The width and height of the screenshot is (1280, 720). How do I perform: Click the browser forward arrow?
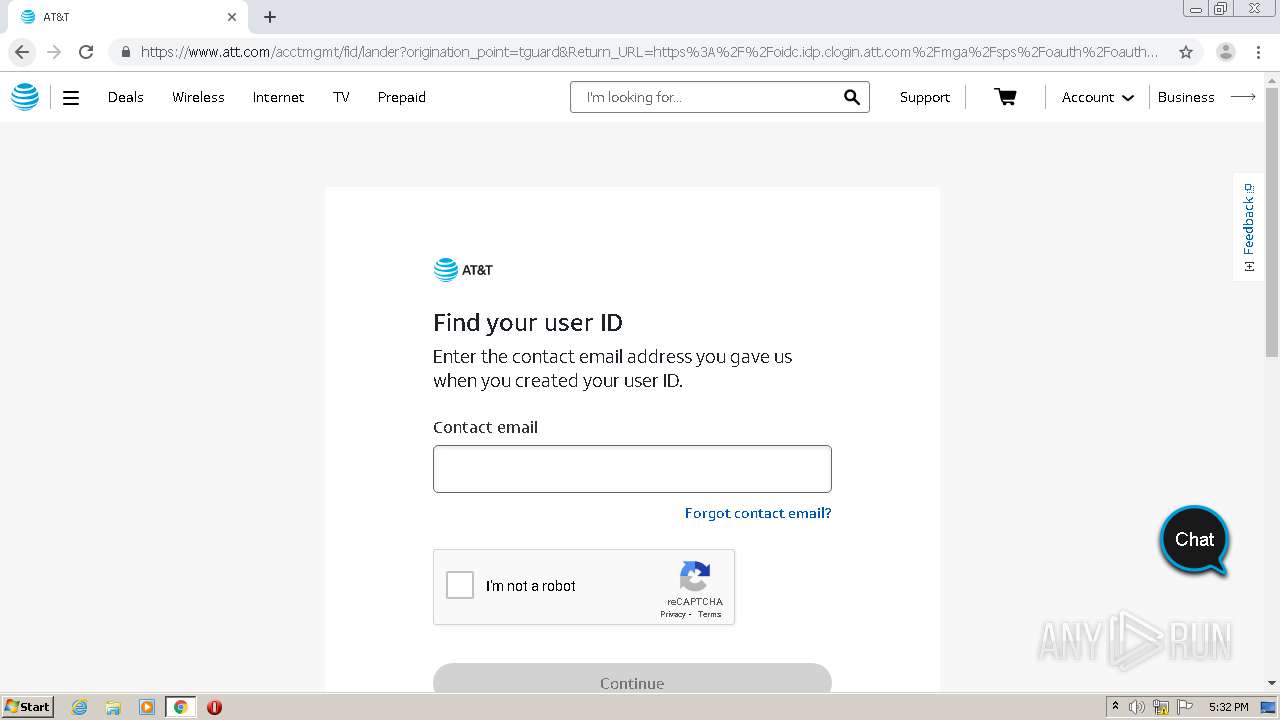coord(54,52)
